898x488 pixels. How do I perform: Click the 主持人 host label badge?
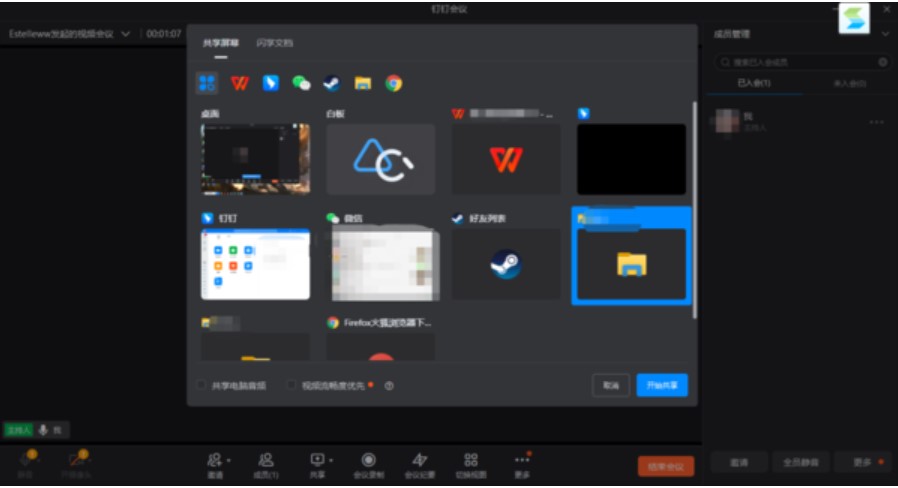(x=18, y=430)
